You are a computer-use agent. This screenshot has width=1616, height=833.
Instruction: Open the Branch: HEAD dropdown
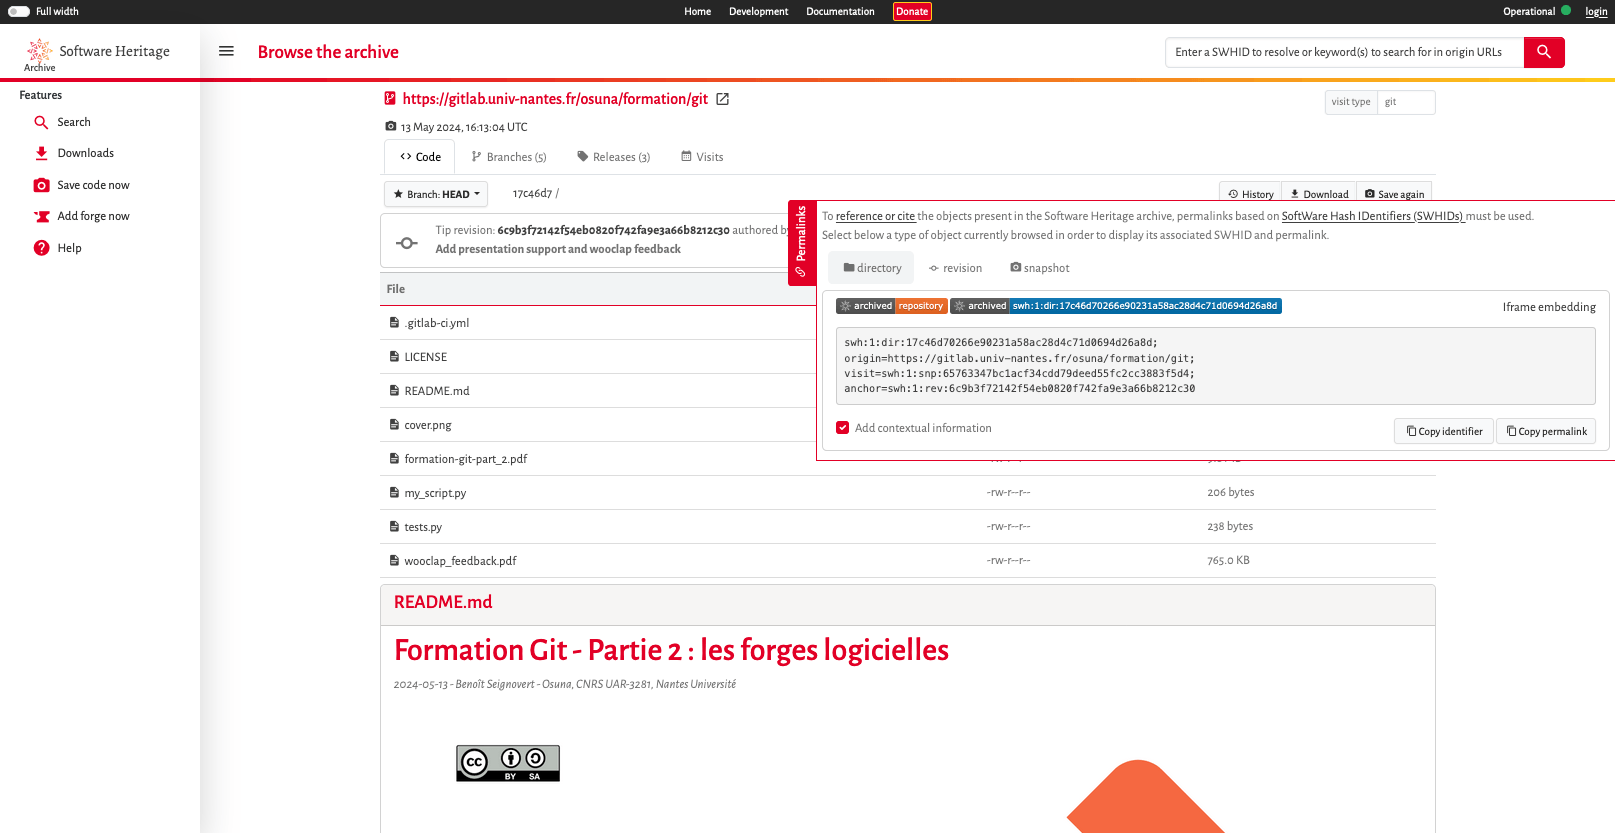[436, 194]
